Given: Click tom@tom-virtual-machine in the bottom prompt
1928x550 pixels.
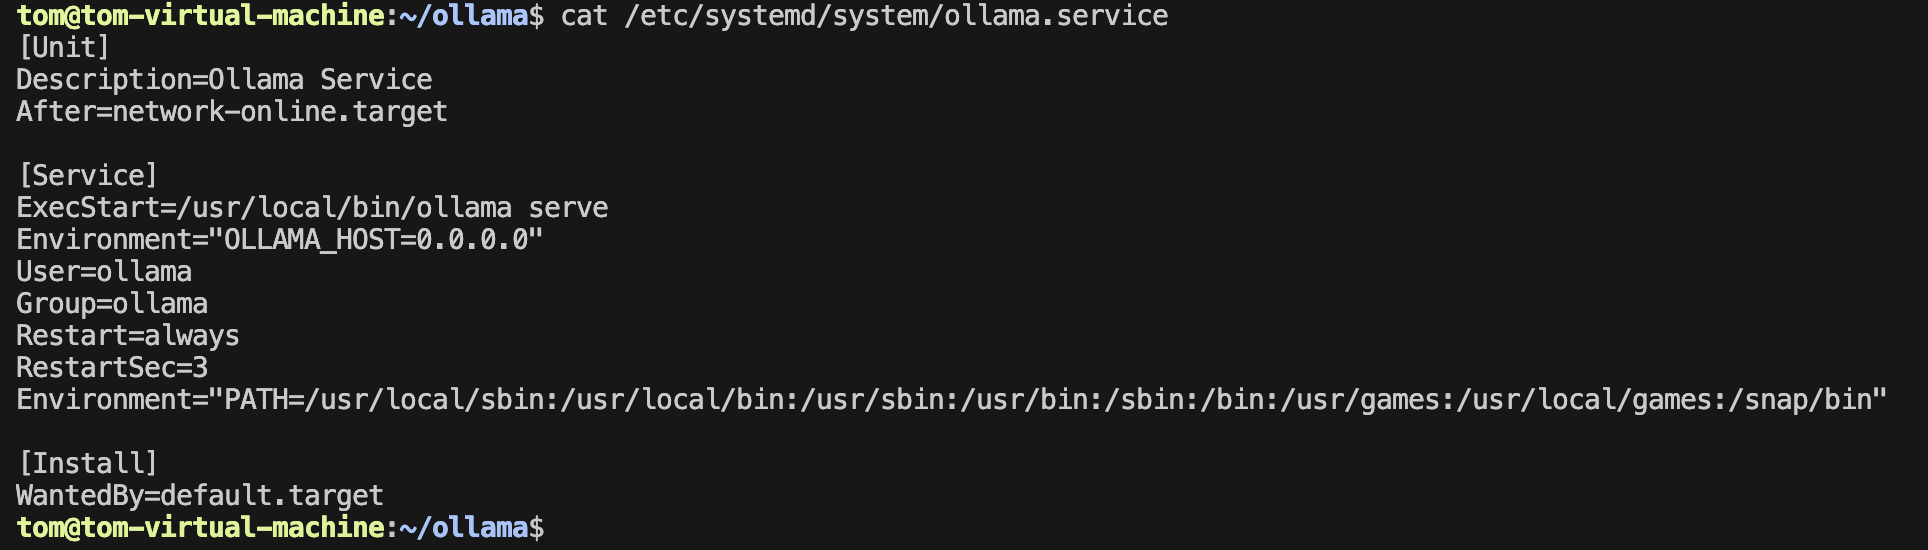Looking at the screenshot, I should click(200, 528).
